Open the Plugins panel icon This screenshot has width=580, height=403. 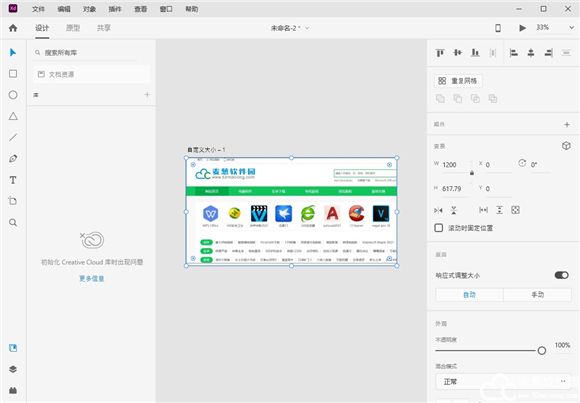click(13, 390)
